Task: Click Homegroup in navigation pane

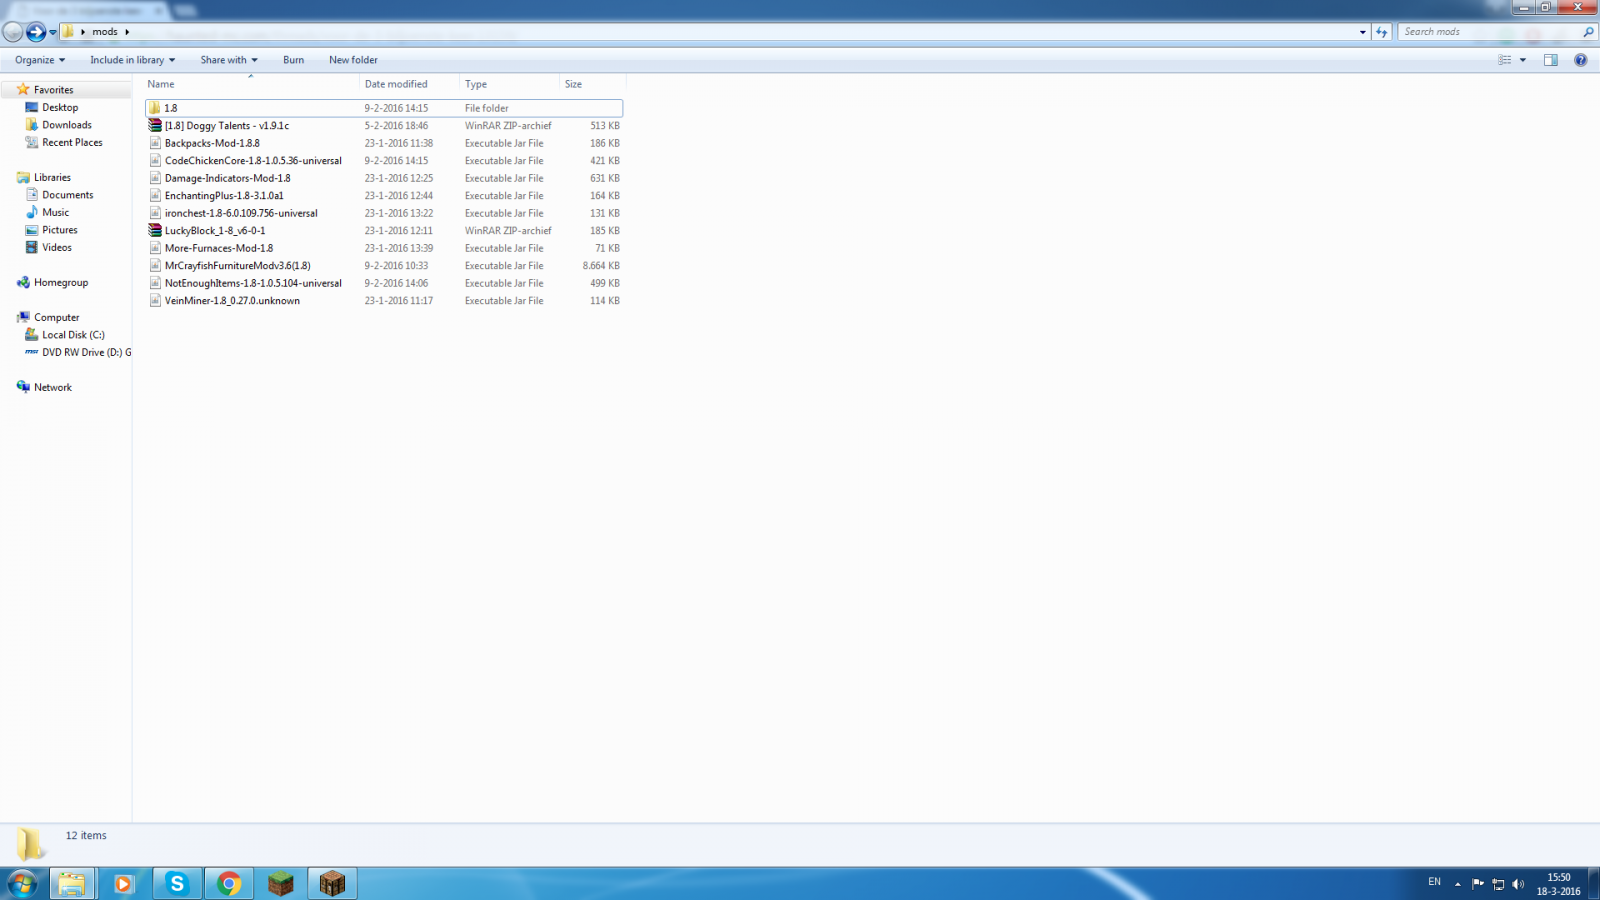Action: coord(61,283)
